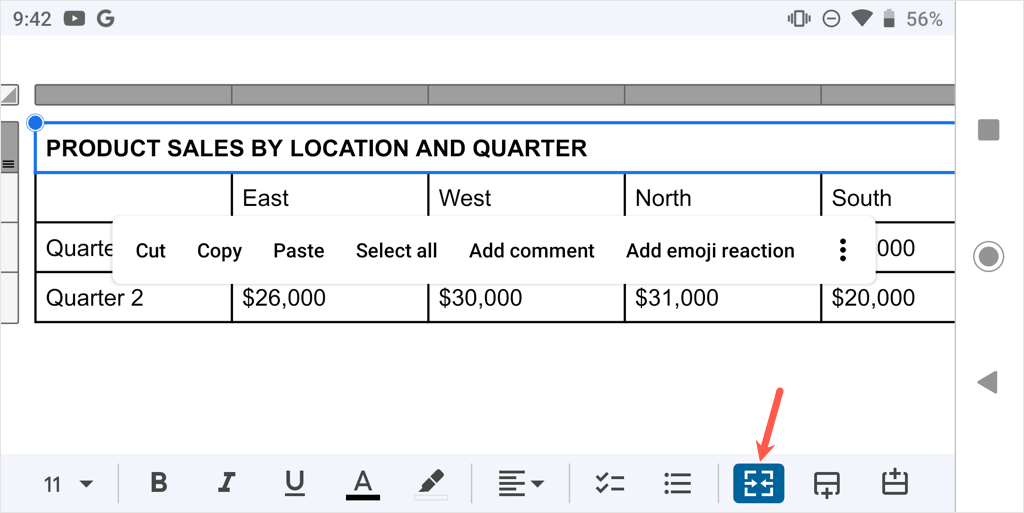Tap insert row below icon

[x=826, y=483]
